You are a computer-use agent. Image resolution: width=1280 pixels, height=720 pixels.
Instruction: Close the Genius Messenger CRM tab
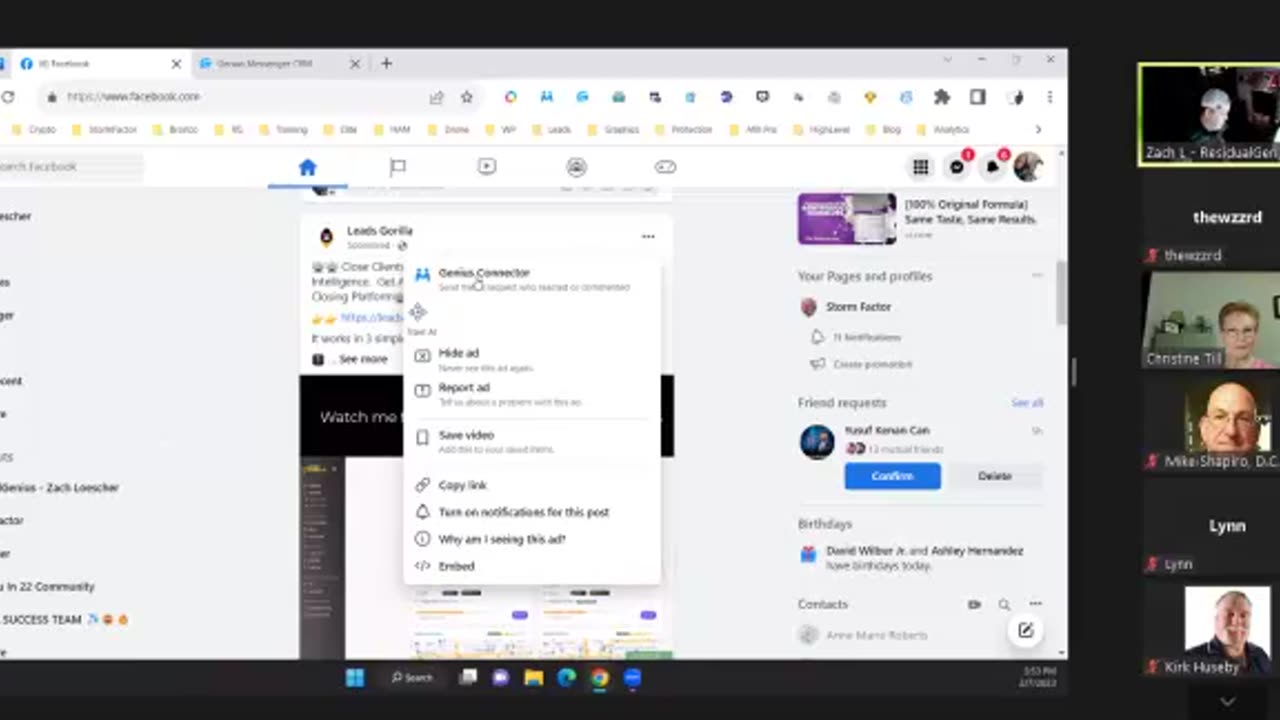[354, 63]
